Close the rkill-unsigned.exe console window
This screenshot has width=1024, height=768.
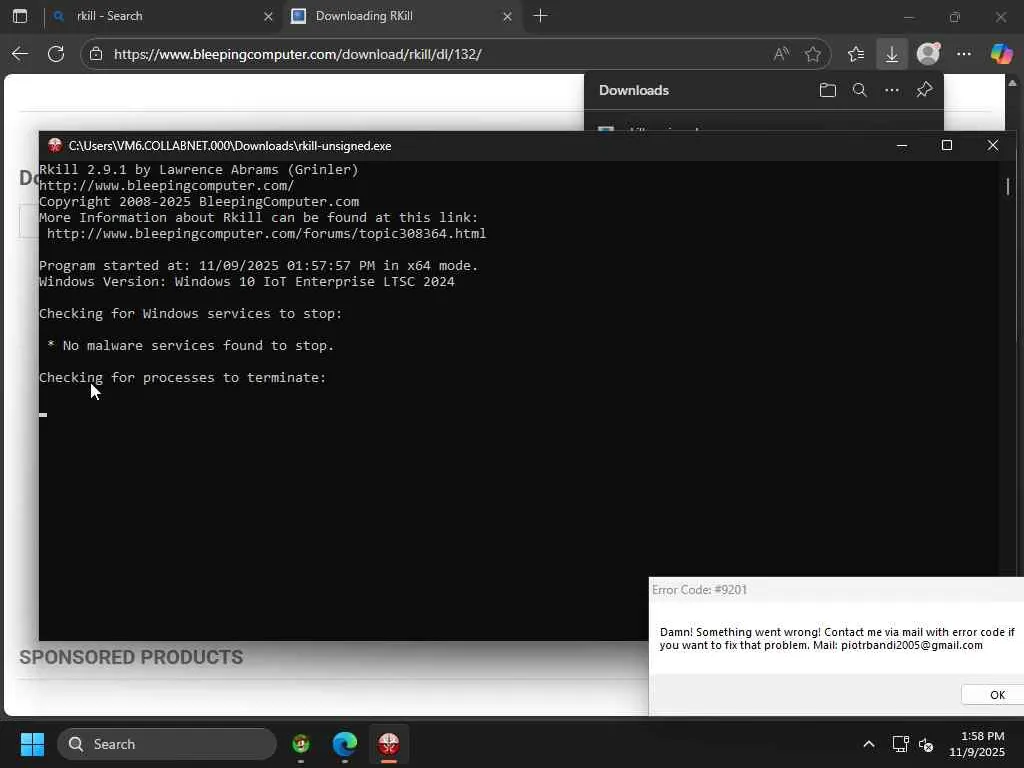click(x=993, y=146)
